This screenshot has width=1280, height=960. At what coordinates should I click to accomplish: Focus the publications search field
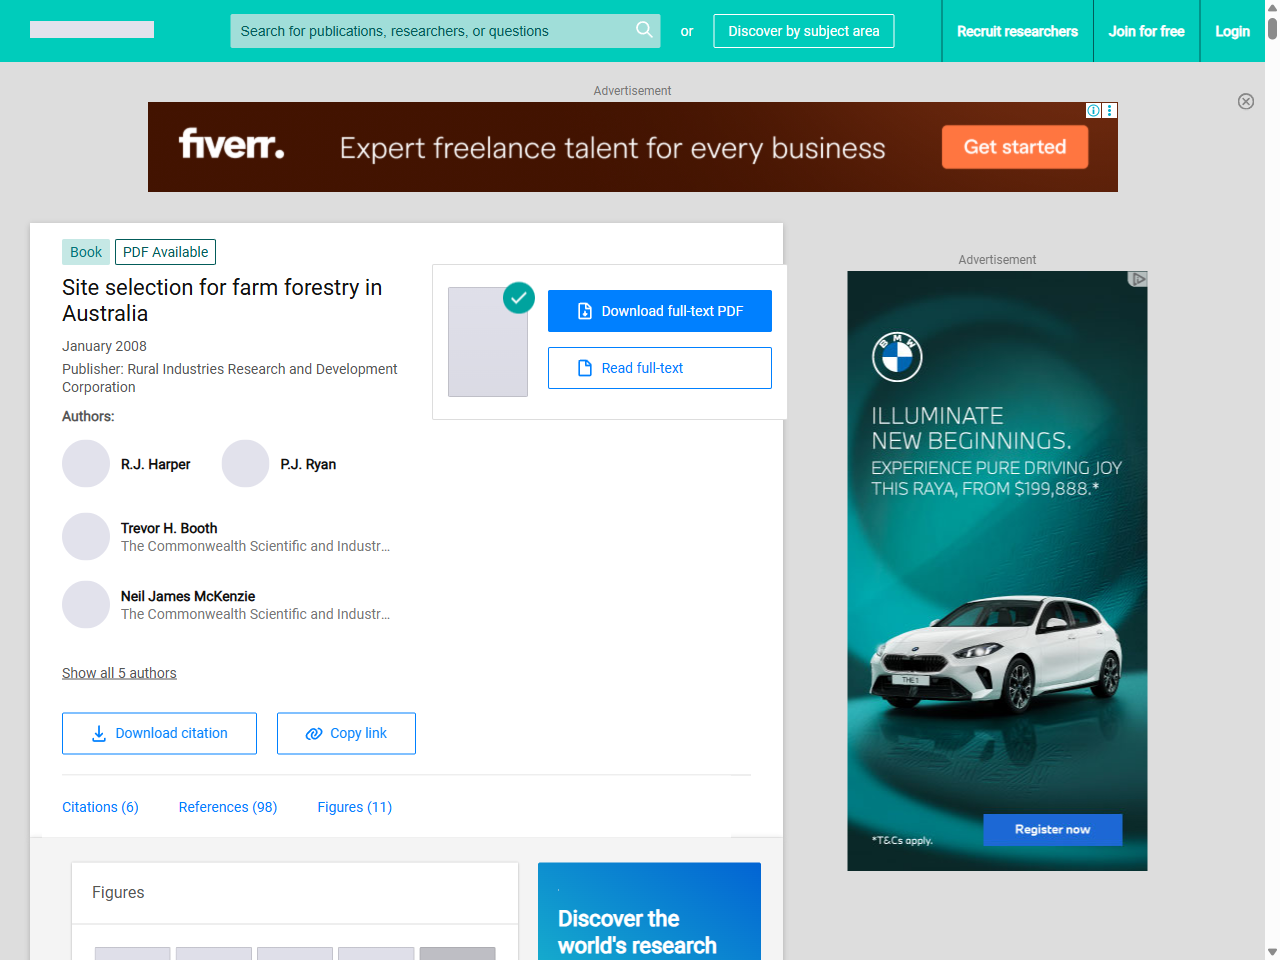[x=430, y=31]
